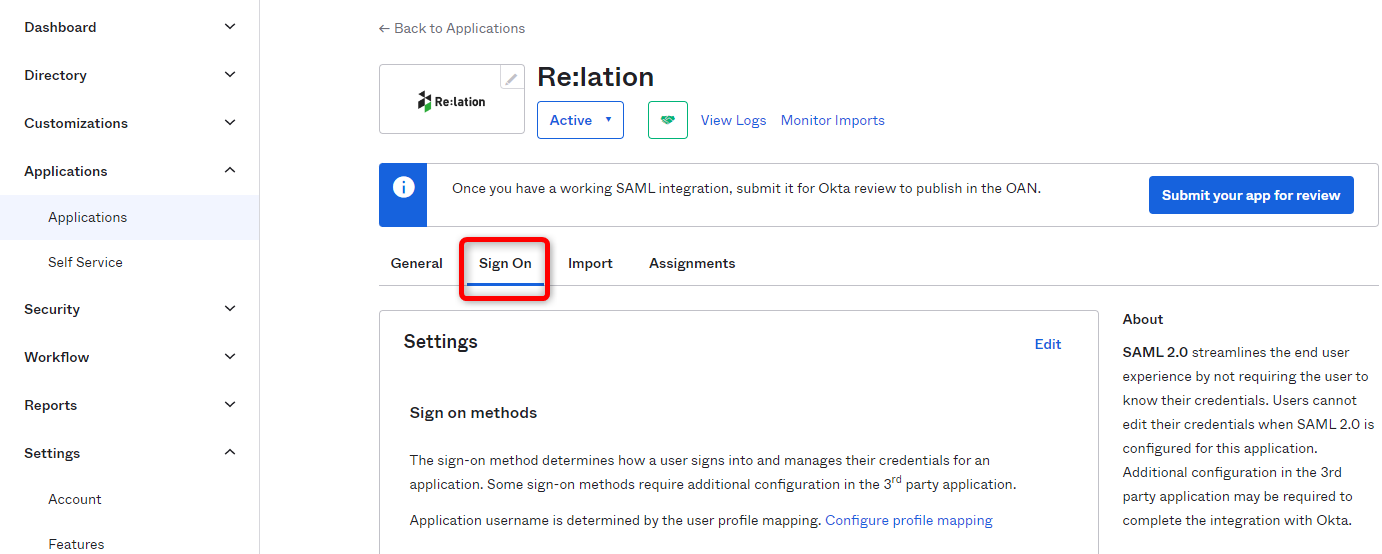The height and width of the screenshot is (554, 1382).
Task: Open the Active status dropdown
Action: point(580,120)
